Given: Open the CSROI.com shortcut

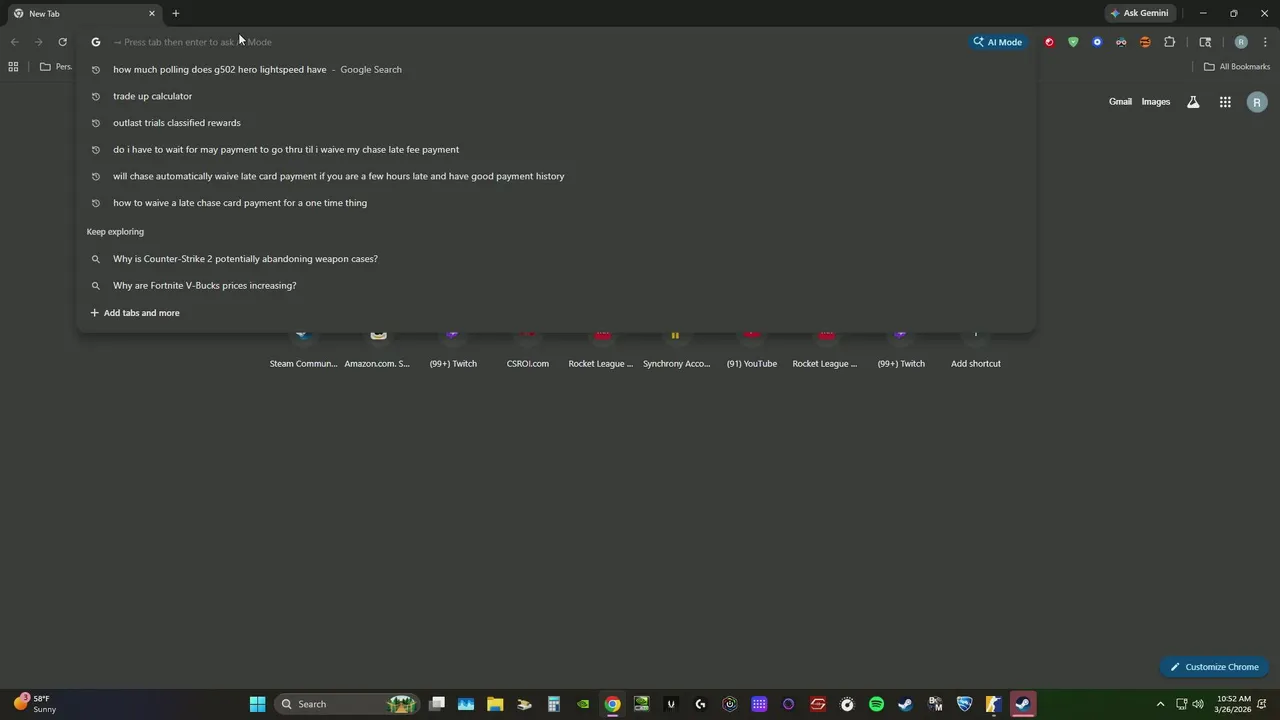Looking at the screenshot, I should (528, 348).
